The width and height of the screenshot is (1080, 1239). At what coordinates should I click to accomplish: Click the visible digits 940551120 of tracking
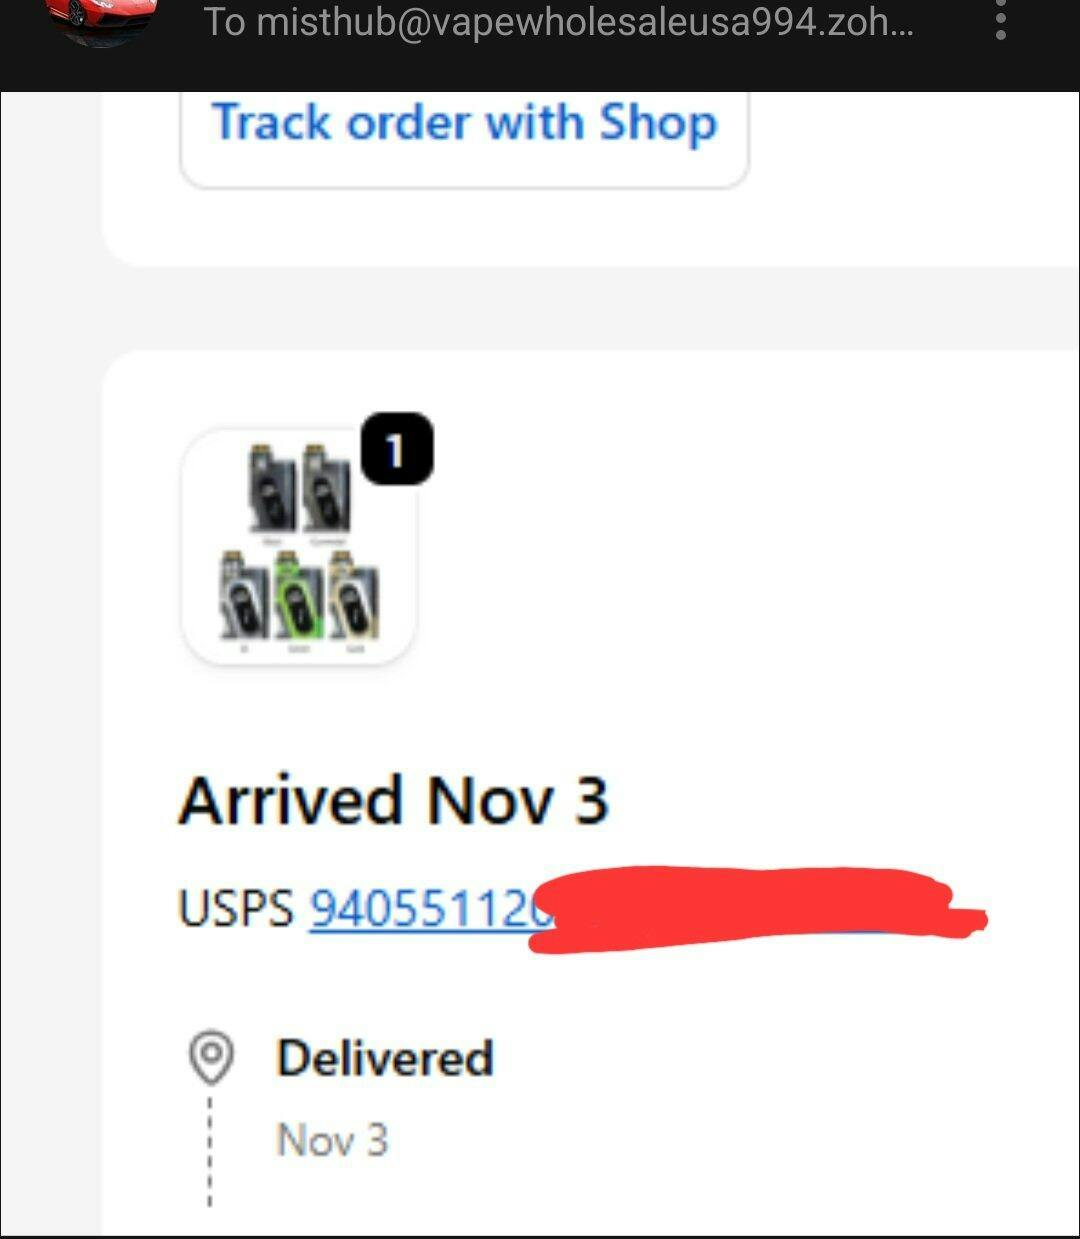432,910
